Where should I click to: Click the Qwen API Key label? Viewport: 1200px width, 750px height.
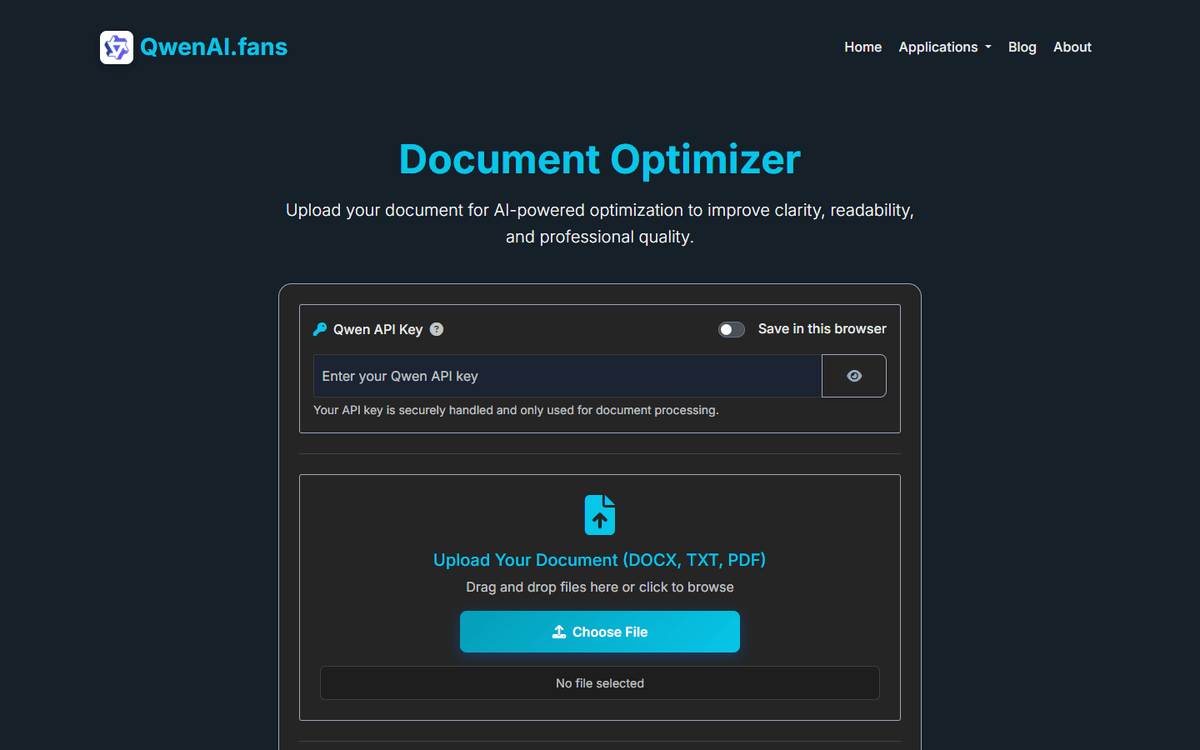tap(378, 329)
